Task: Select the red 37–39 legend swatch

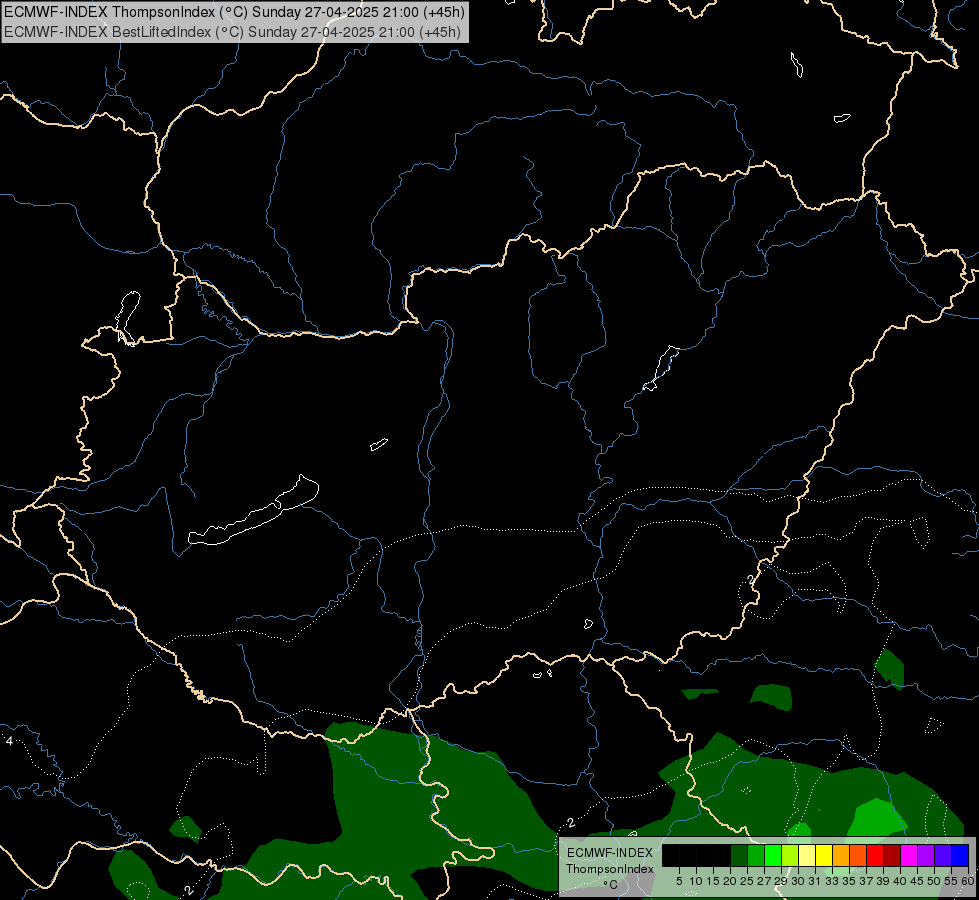Action: (x=875, y=855)
